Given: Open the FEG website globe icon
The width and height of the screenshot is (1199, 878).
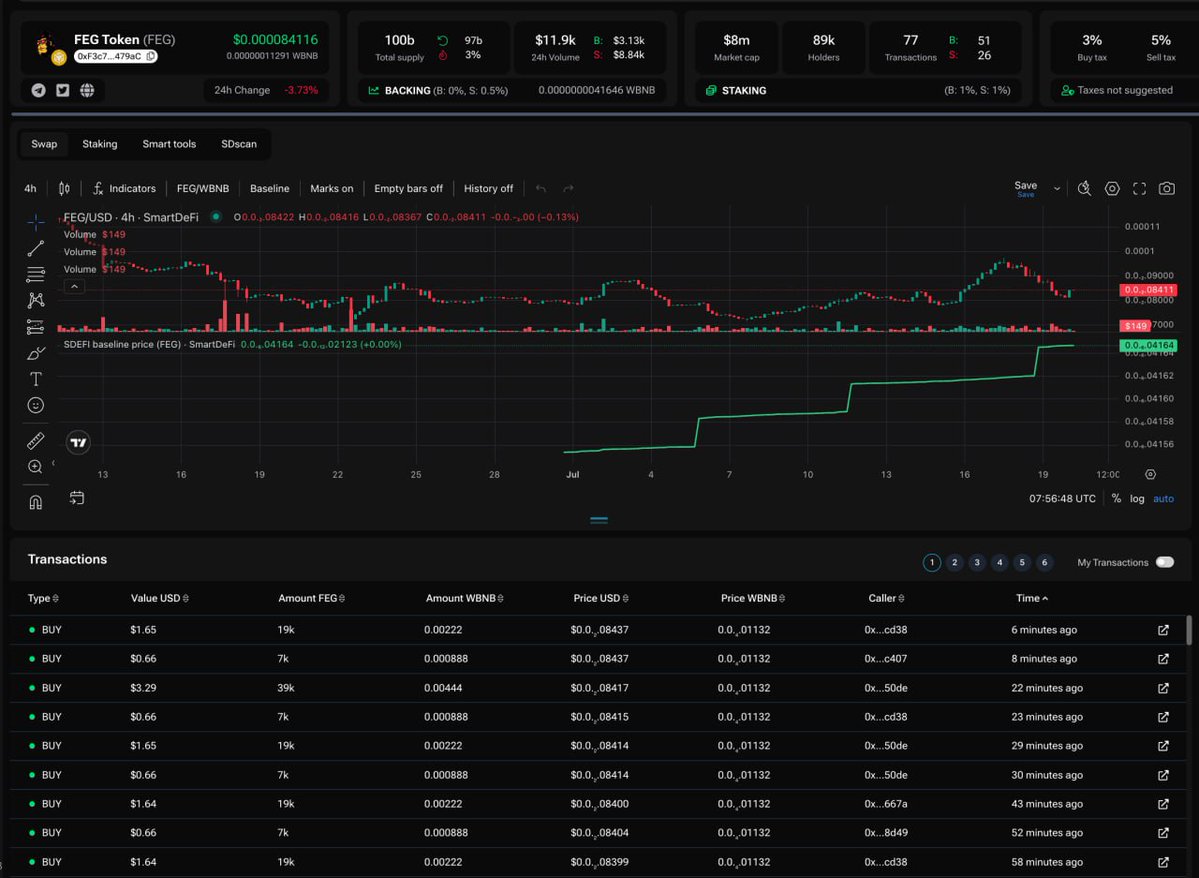Looking at the screenshot, I should [87, 90].
